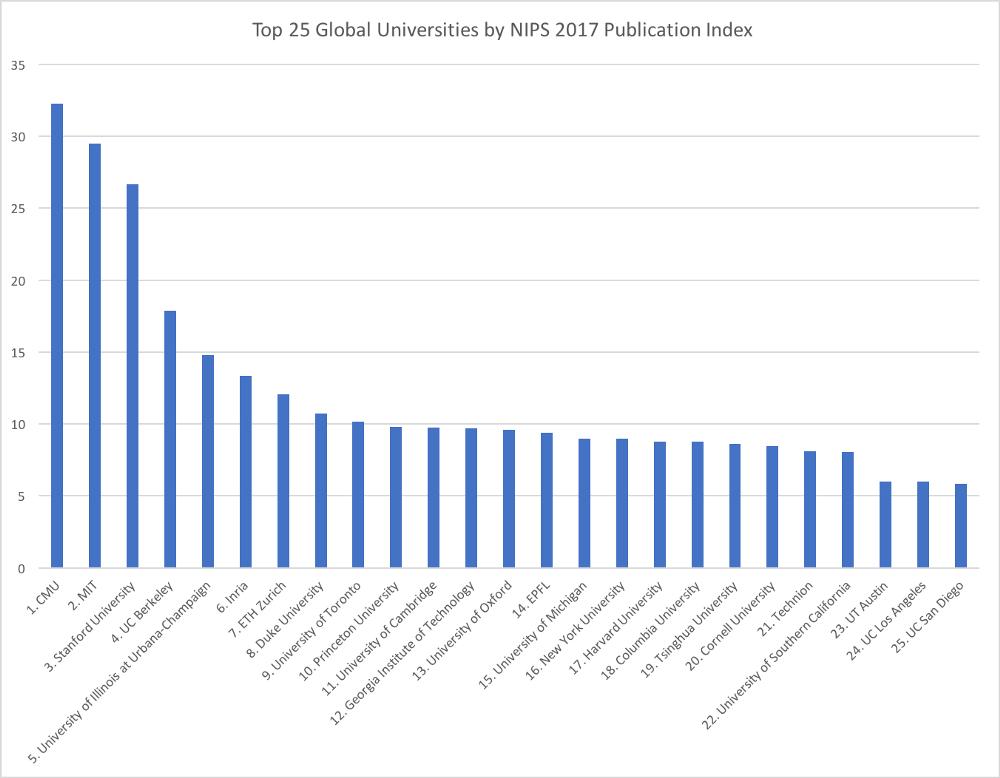Click the Technion bar
Screen dimensions: 1000x778
pos(810,510)
